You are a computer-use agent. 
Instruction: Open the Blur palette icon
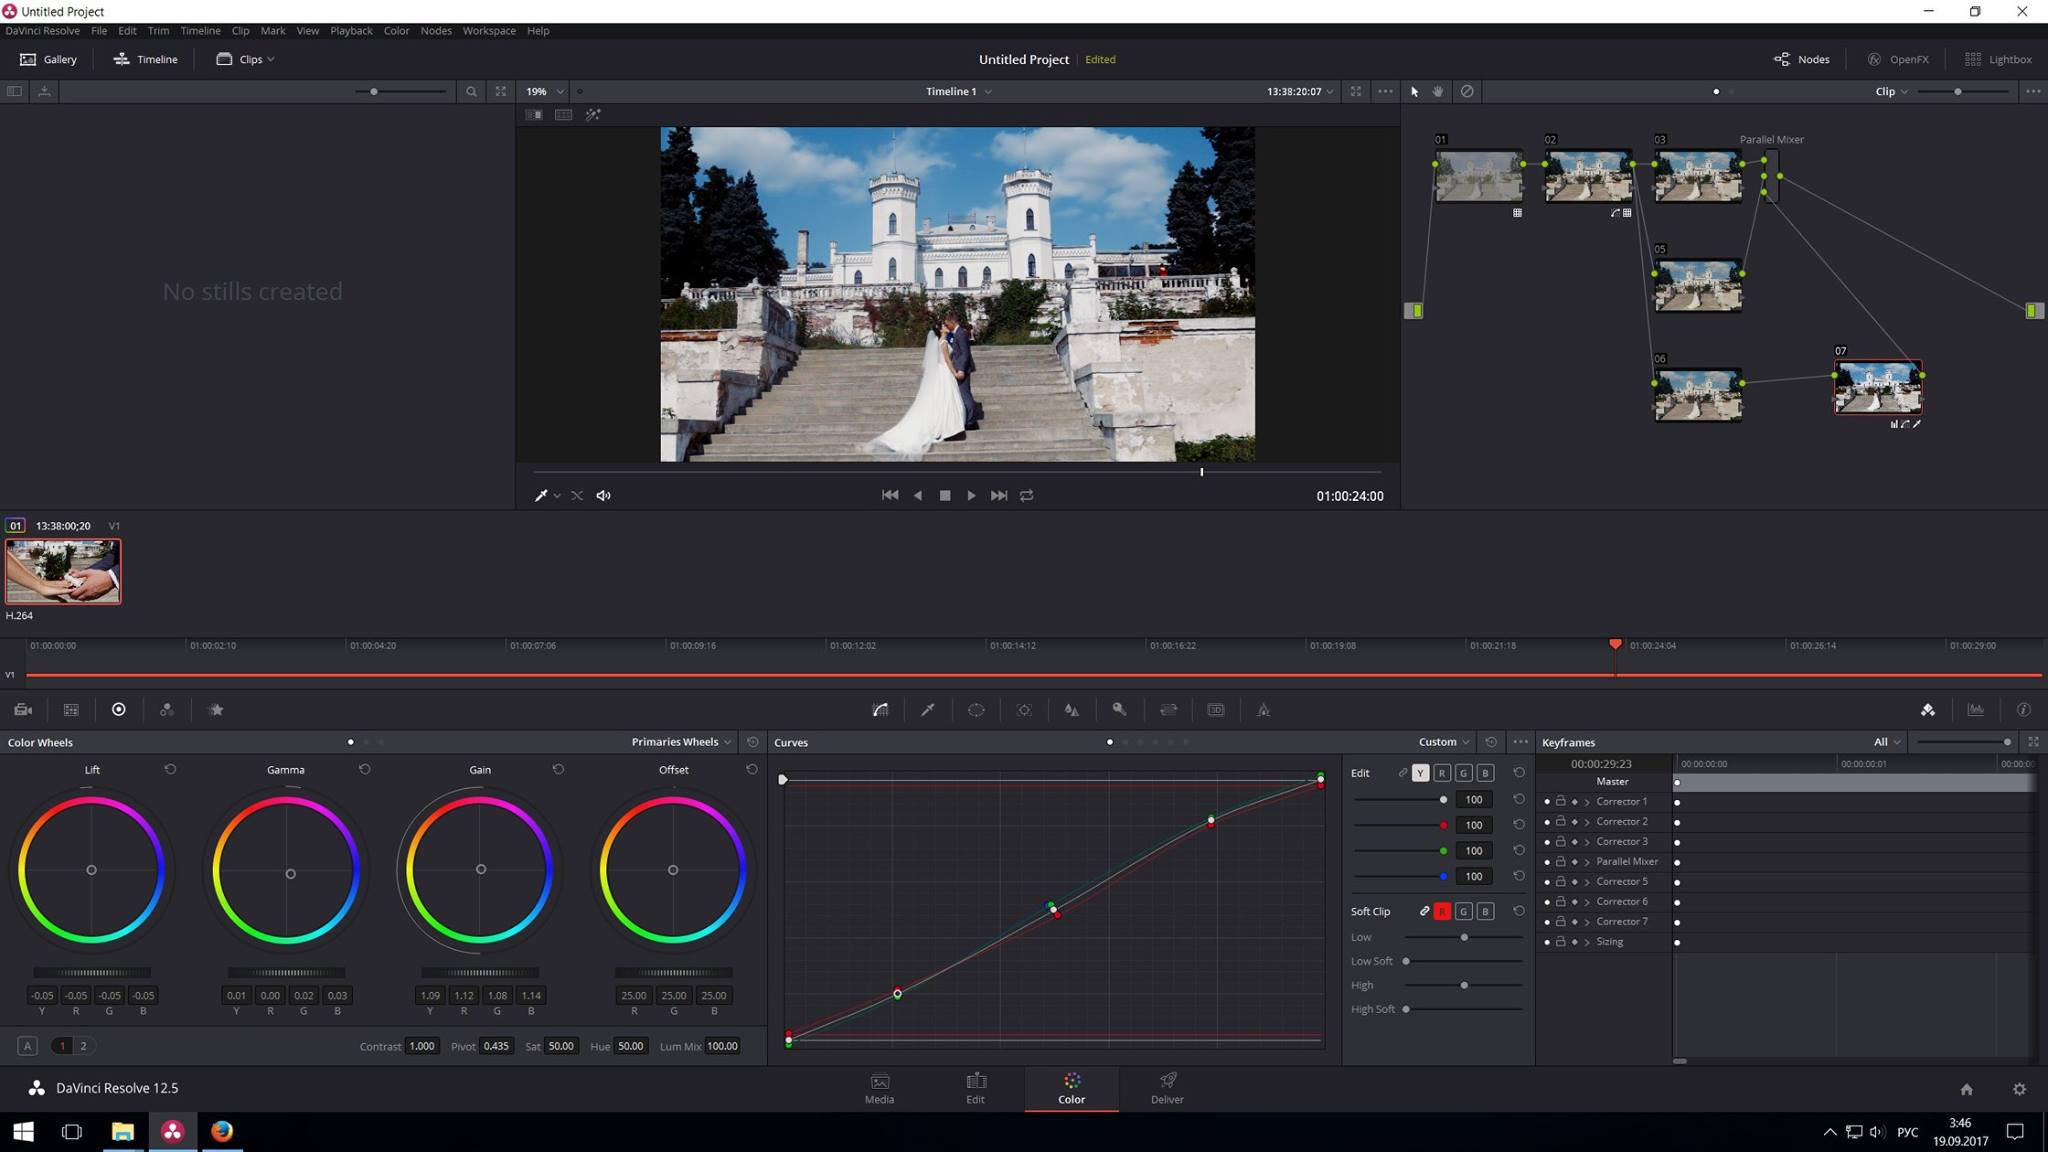tap(1072, 710)
